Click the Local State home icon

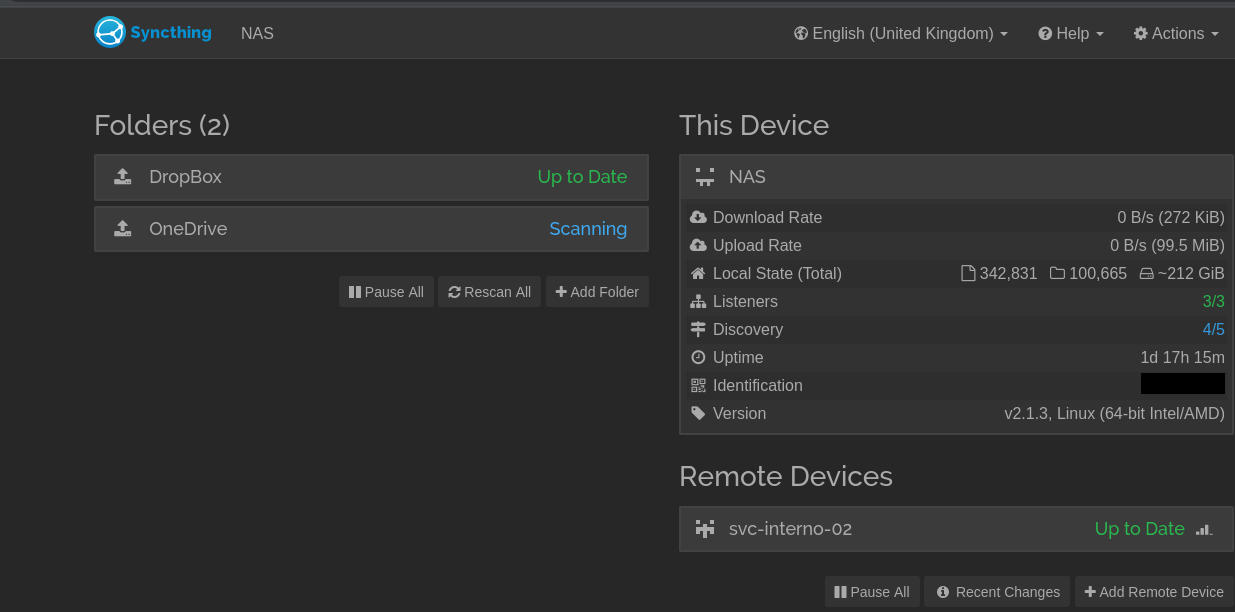click(698, 273)
